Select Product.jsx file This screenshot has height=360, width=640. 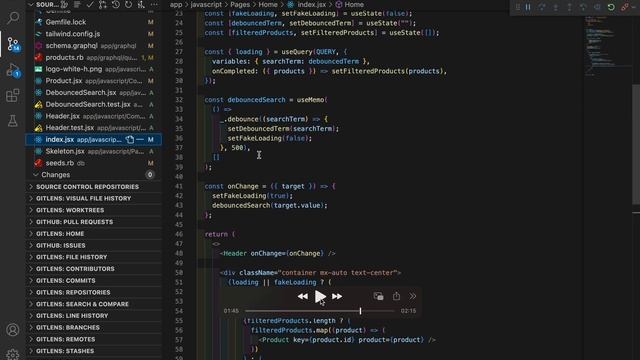(94, 81)
